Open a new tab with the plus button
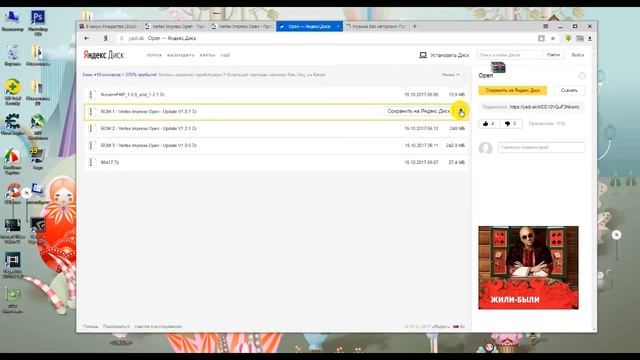Viewport: 640px width, 360px height. click(x=415, y=26)
